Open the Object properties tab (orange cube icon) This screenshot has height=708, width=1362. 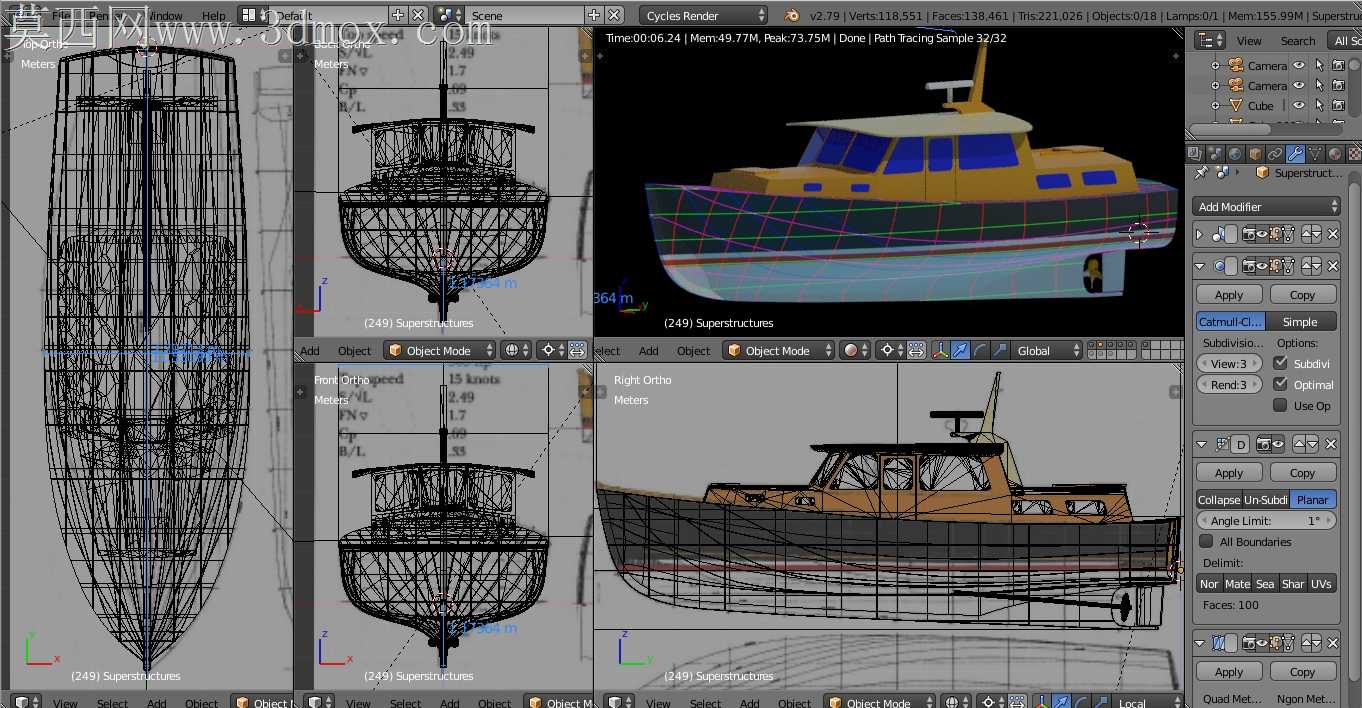(1255, 154)
